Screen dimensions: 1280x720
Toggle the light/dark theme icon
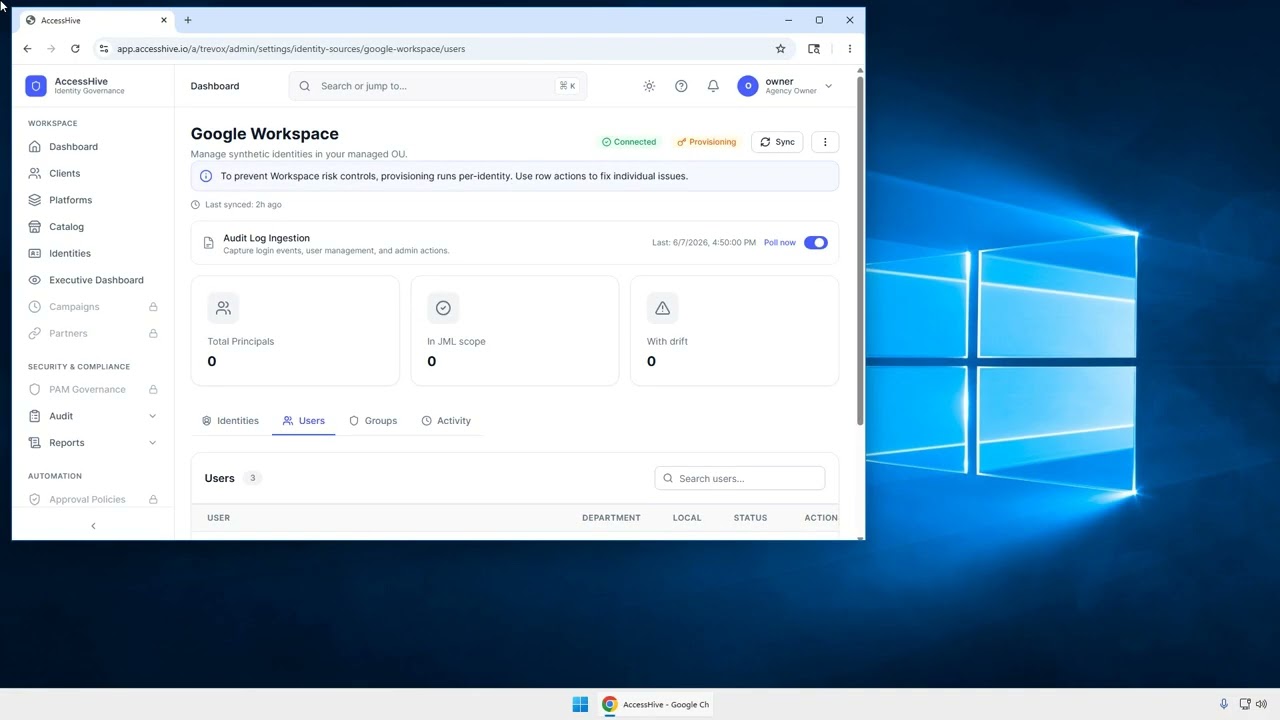[649, 86]
